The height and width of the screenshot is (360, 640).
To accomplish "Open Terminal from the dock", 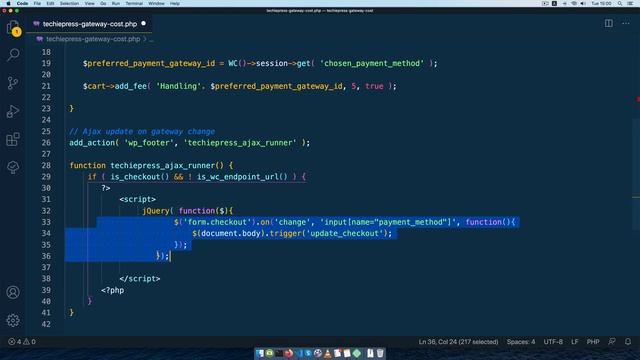I will point(279,353).
